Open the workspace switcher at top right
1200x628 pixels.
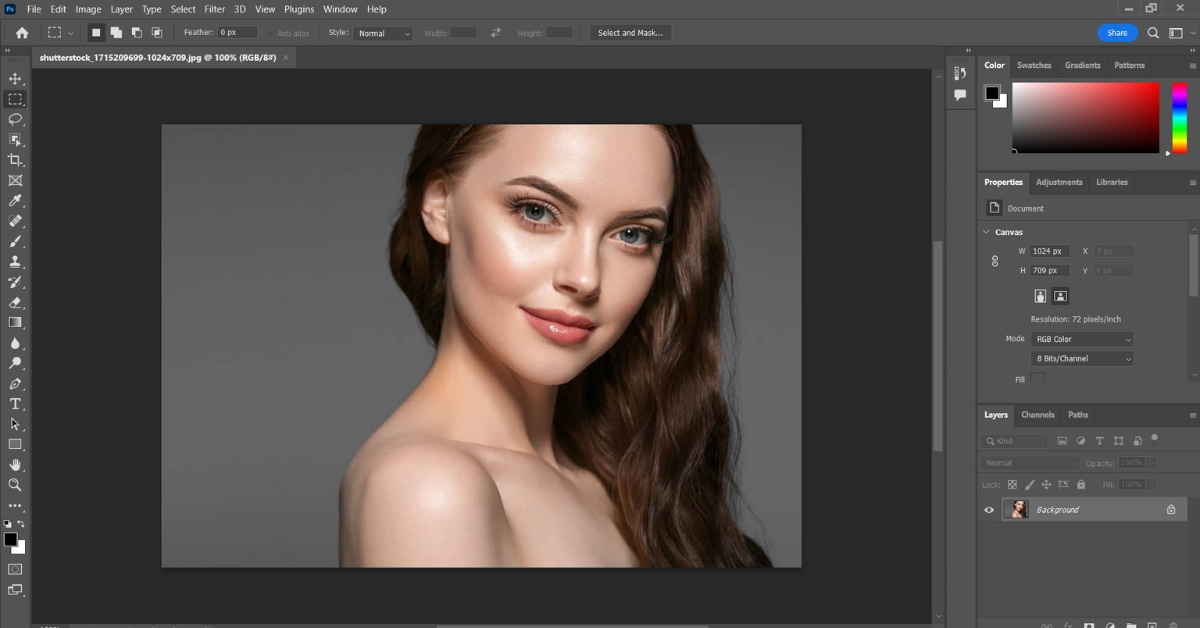click(x=1178, y=33)
